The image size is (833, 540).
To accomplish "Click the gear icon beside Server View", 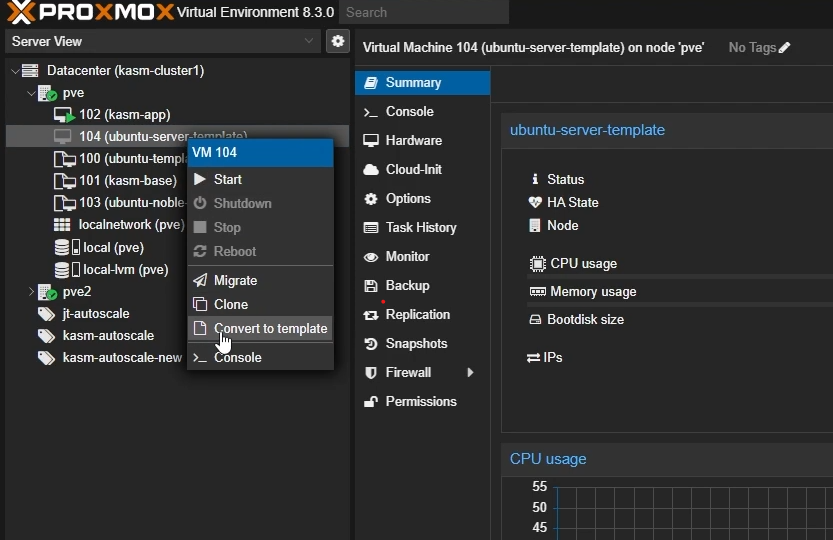I will 338,41.
